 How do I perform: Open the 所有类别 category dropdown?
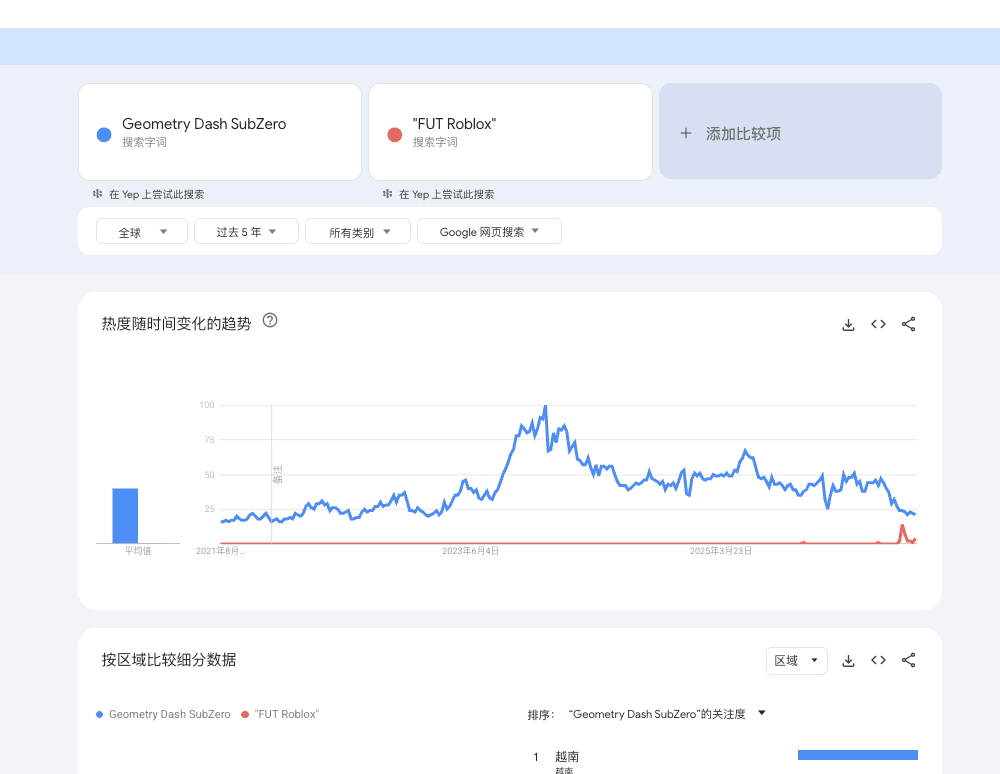(x=358, y=231)
